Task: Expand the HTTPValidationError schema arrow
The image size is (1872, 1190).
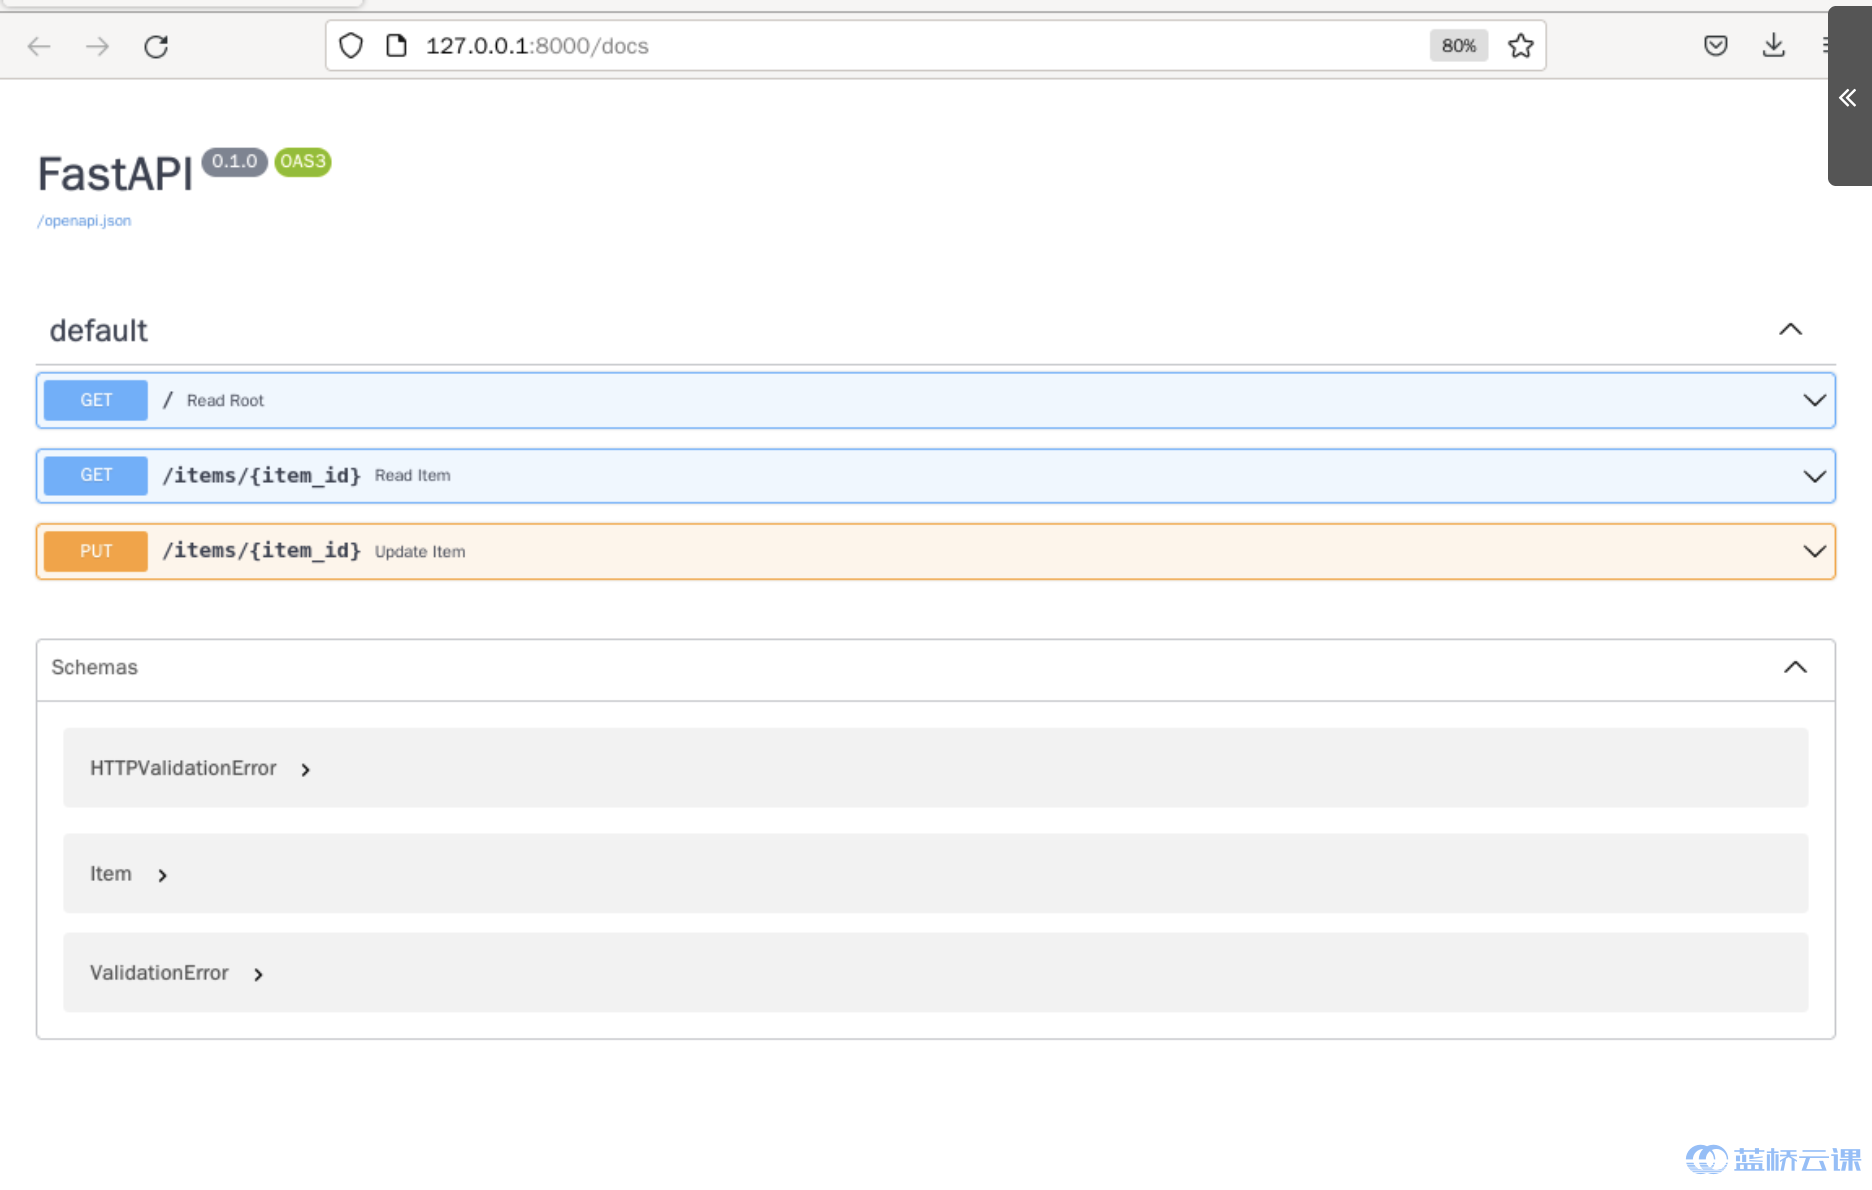Action: [306, 770]
